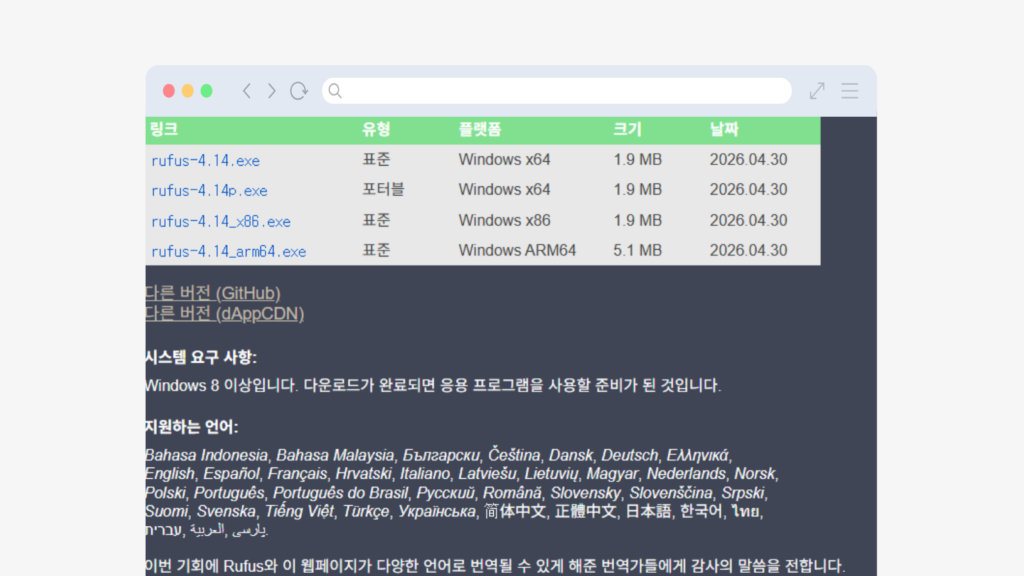Download rufus-4.14_arm64.exe
Screen dimensions: 1024x576
point(229,251)
